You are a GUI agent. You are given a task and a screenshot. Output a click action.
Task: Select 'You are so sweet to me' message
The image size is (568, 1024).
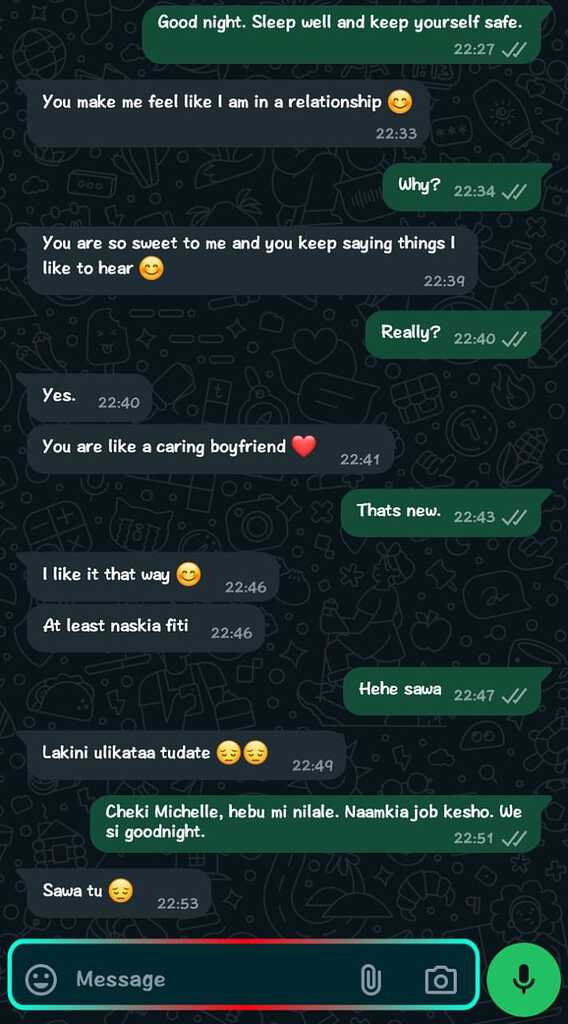pyautogui.click(x=252, y=260)
